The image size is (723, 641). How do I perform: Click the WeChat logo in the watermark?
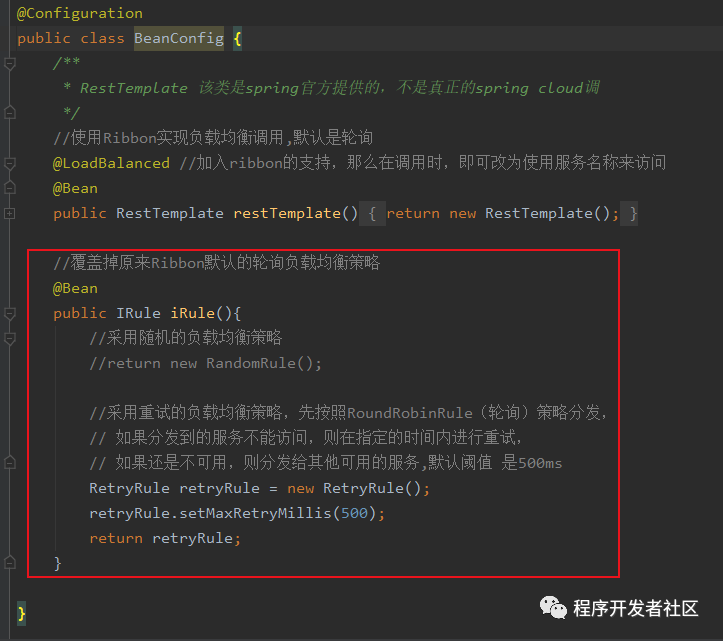553,607
